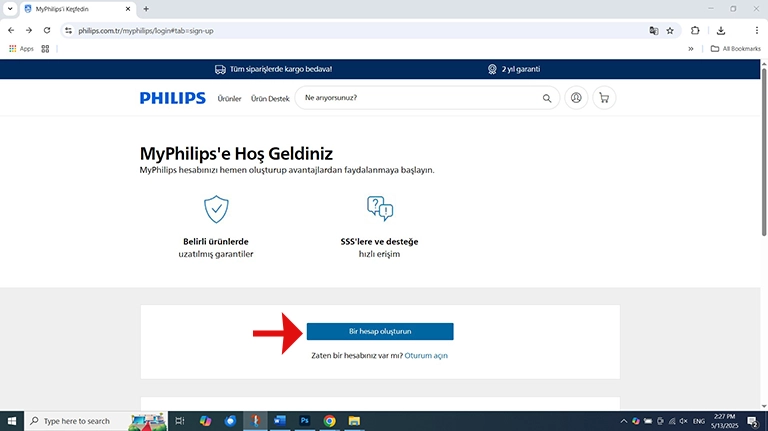Click the Windows taskbar search box
The height and width of the screenshot is (431, 768).
click(96, 421)
